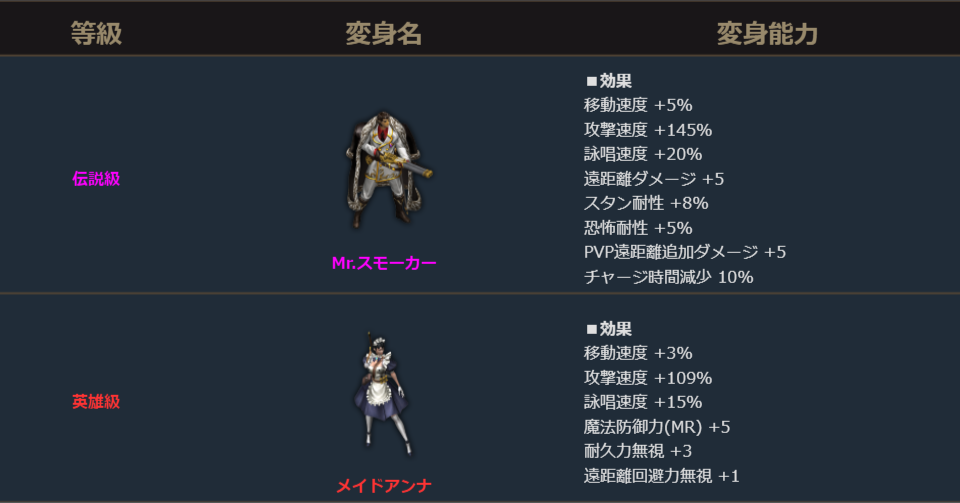Image resolution: width=960 pixels, height=503 pixels.
Task: Click the 攻撃速度 +109% stat line
Action: (647, 378)
